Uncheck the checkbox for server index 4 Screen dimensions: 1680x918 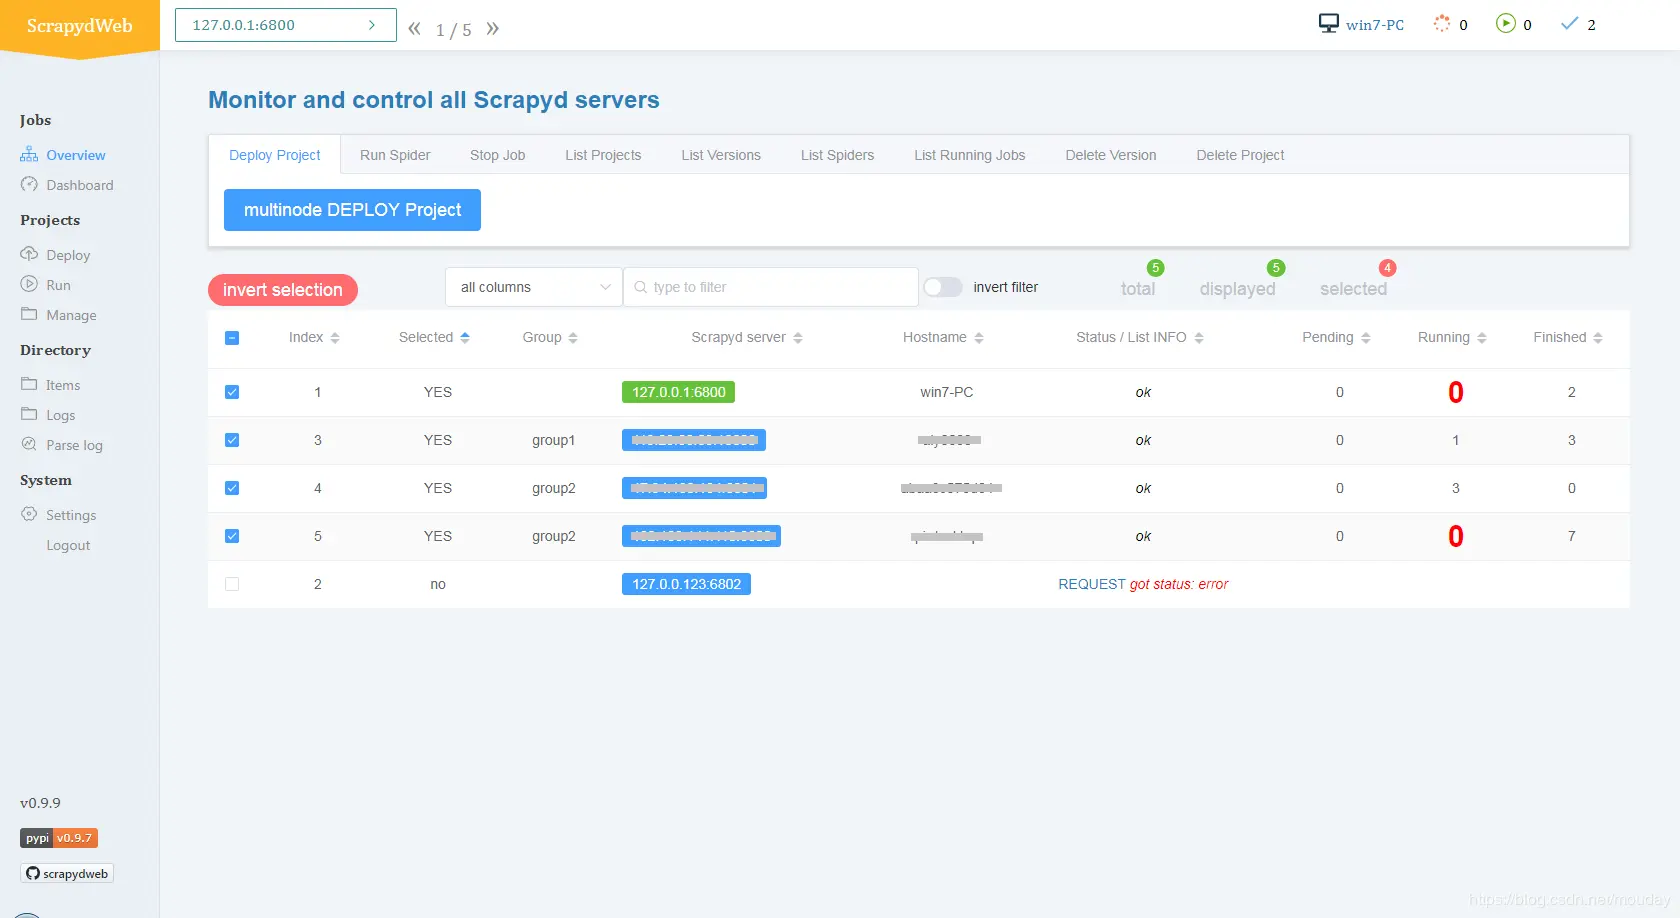pyautogui.click(x=232, y=488)
